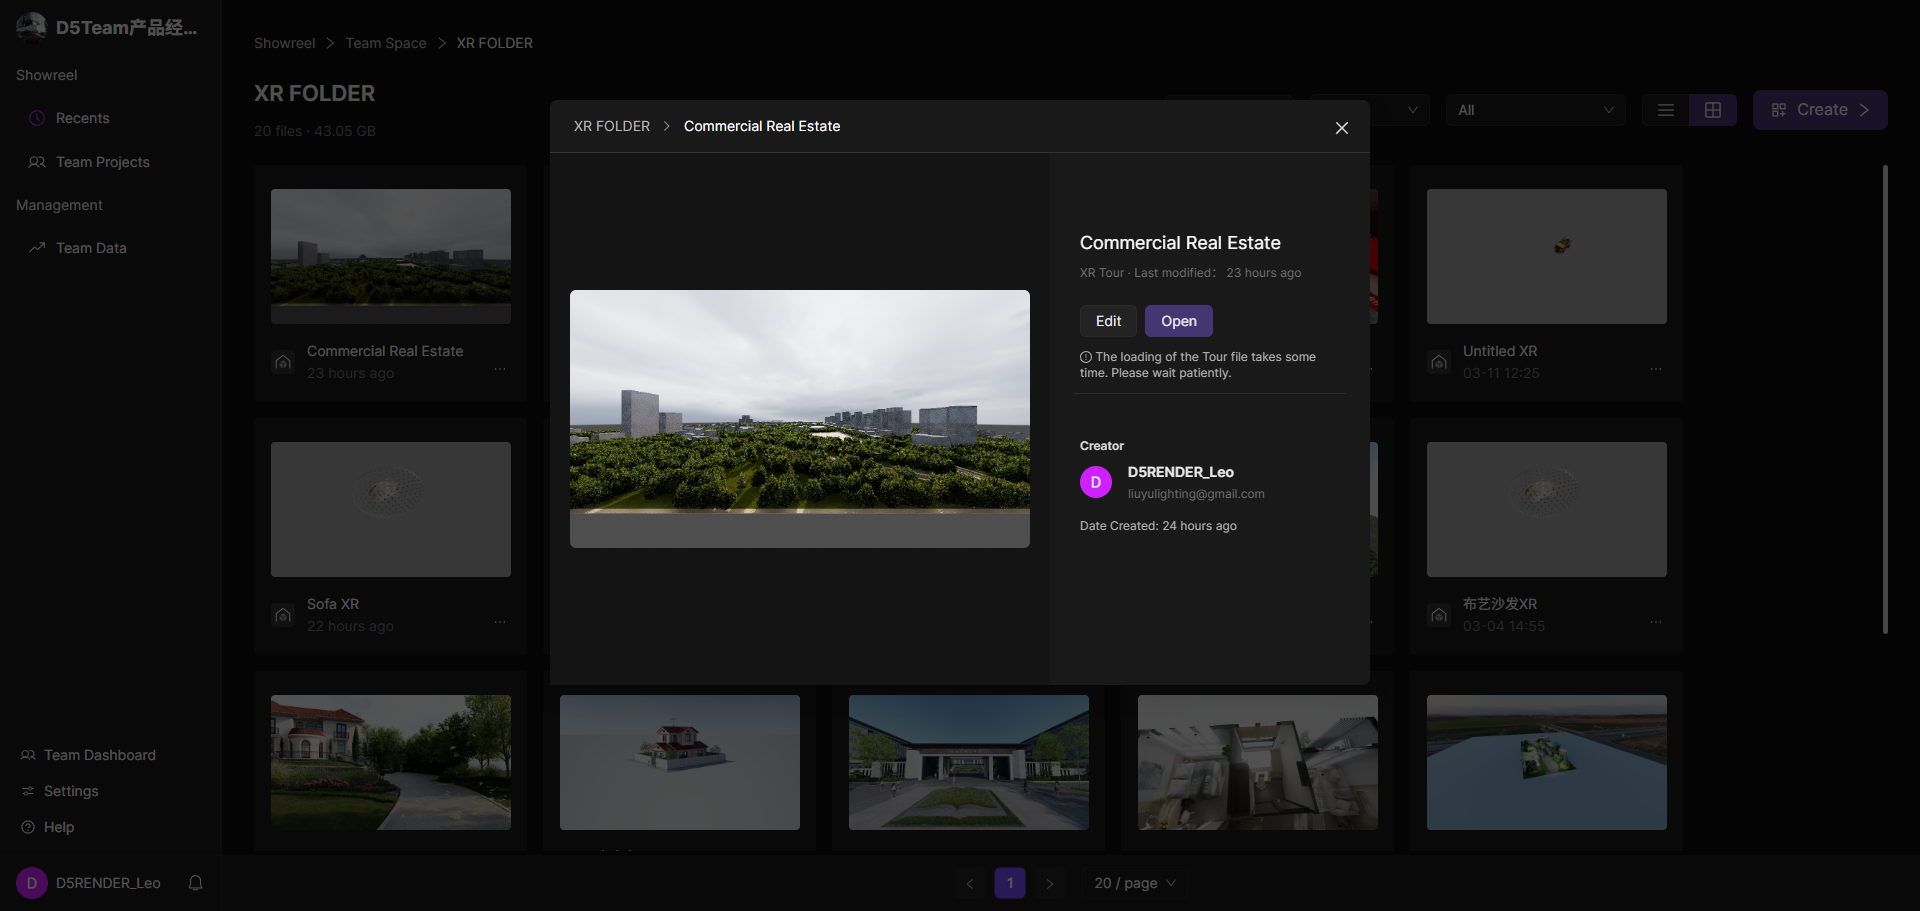The image size is (1920, 911).
Task: Click the D creator avatar in dialog
Action: [1096, 482]
